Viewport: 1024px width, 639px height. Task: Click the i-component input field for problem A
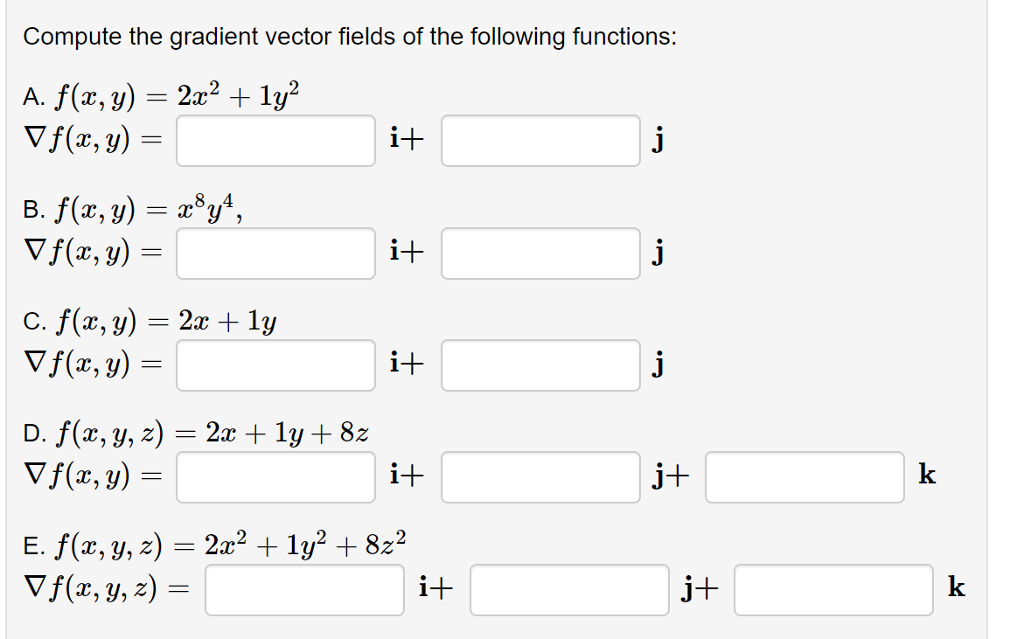274,142
